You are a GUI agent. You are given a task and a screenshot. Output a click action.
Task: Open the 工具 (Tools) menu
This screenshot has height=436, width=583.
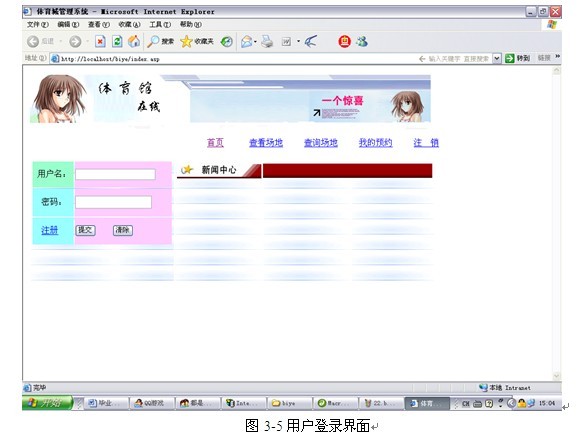point(160,25)
